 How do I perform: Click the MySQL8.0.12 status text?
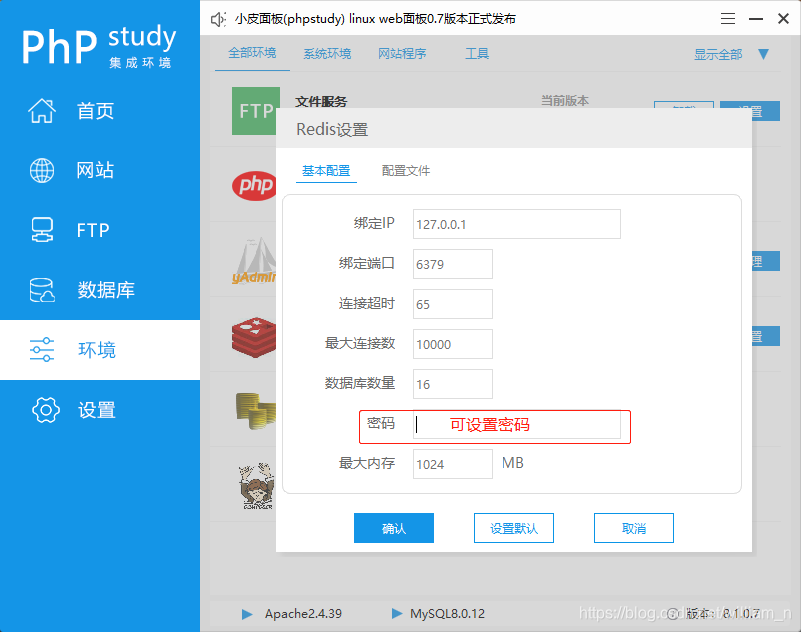pyautogui.click(x=447, y=614)
